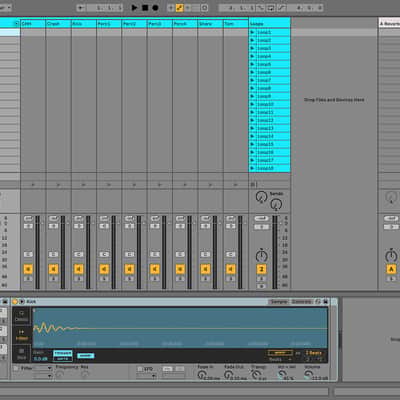Launch the Loop5 clip
400x400 pixels.
[252, 64]
